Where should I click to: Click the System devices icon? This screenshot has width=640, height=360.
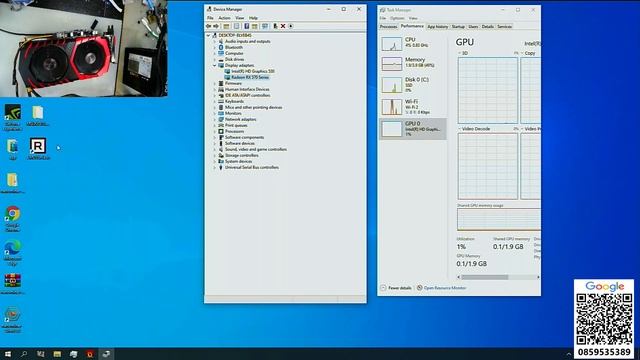tap(221, 161)
